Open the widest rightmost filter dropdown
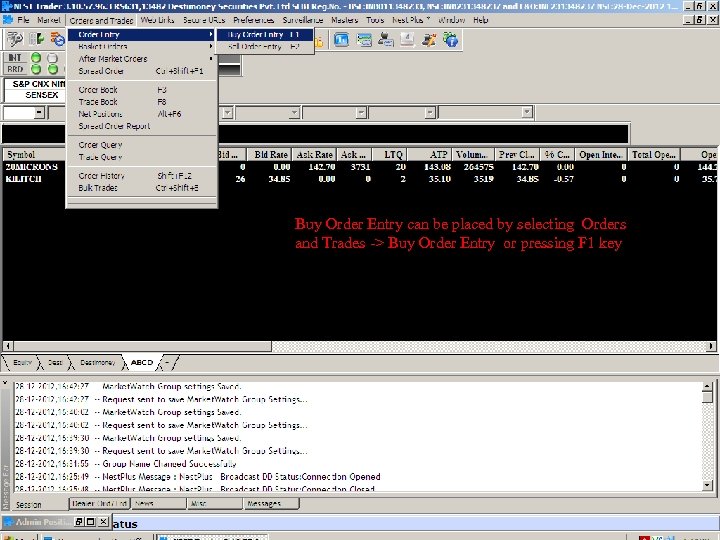720x540 pixels. point(527,112)
